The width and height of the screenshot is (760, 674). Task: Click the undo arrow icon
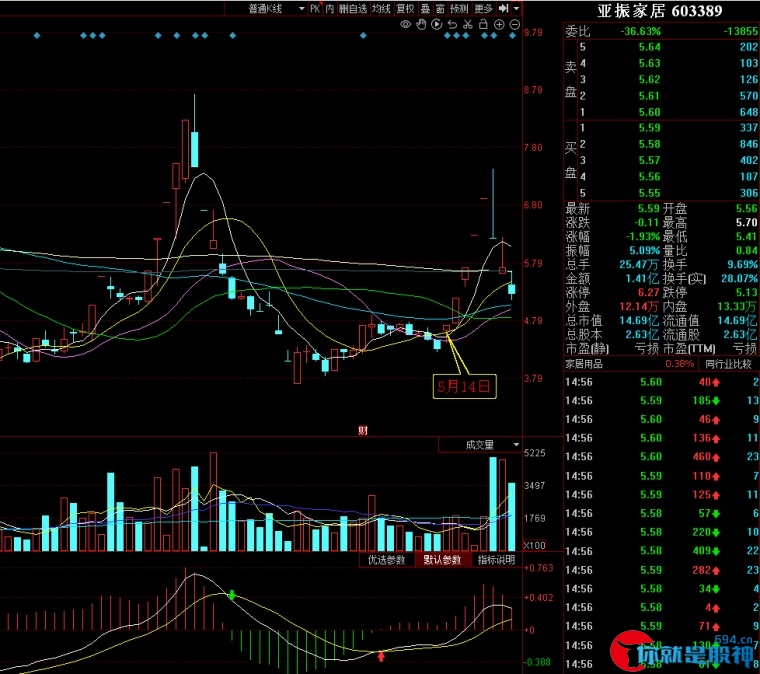(x=452, y=24)
